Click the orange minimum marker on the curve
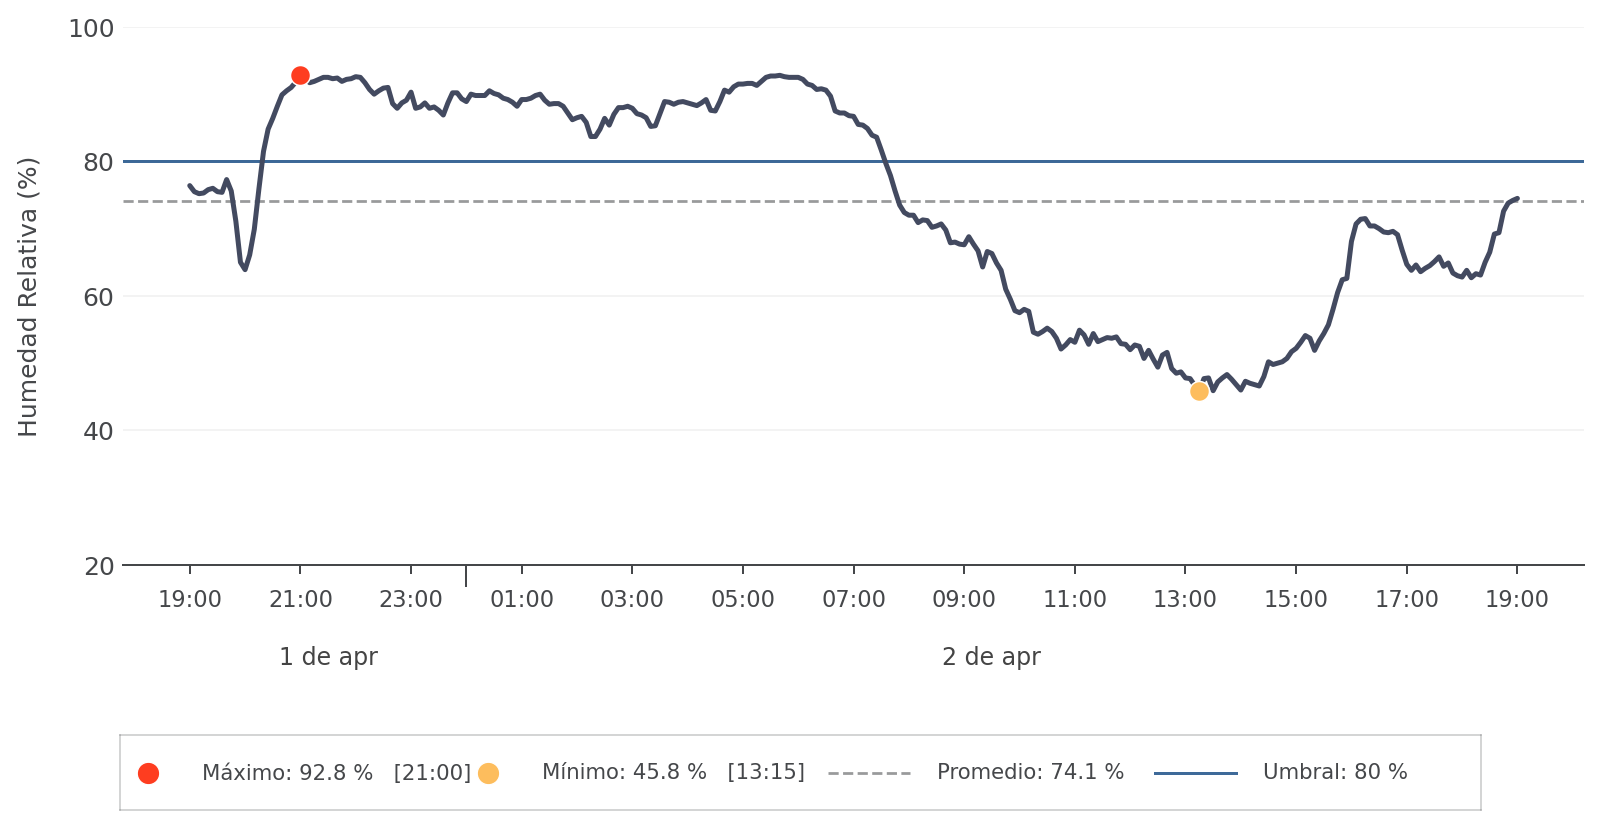The width and height of the screenshot is (1601, 828). click(x=1199, y=391)
